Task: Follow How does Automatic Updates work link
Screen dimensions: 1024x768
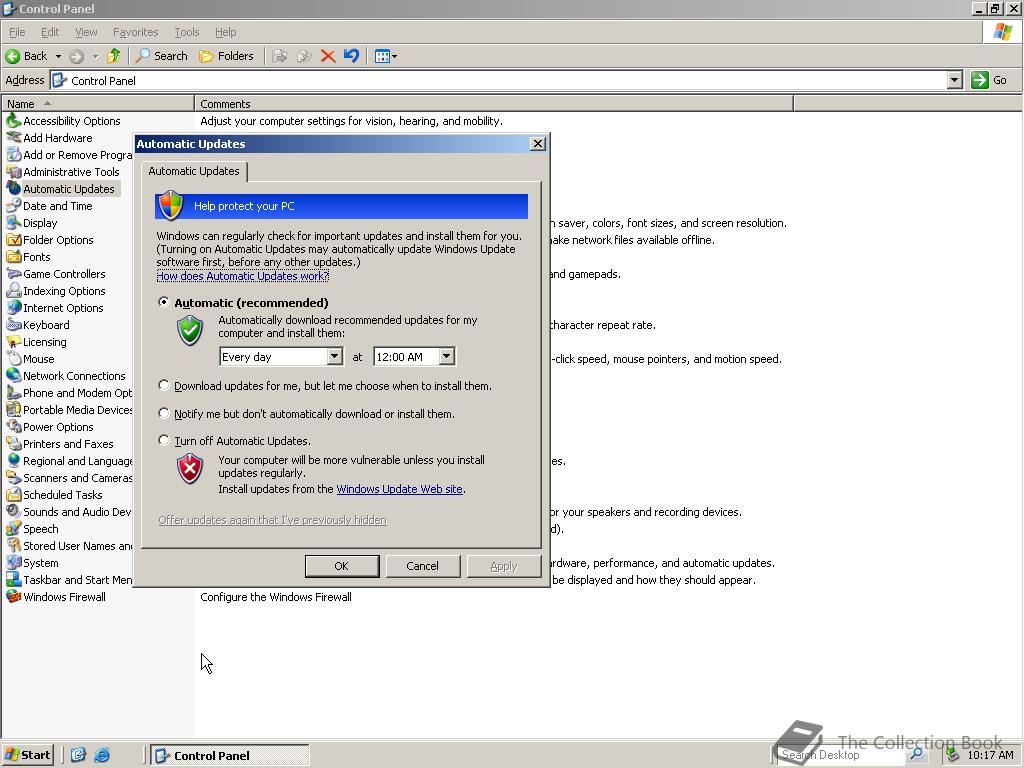Action: 243,276
